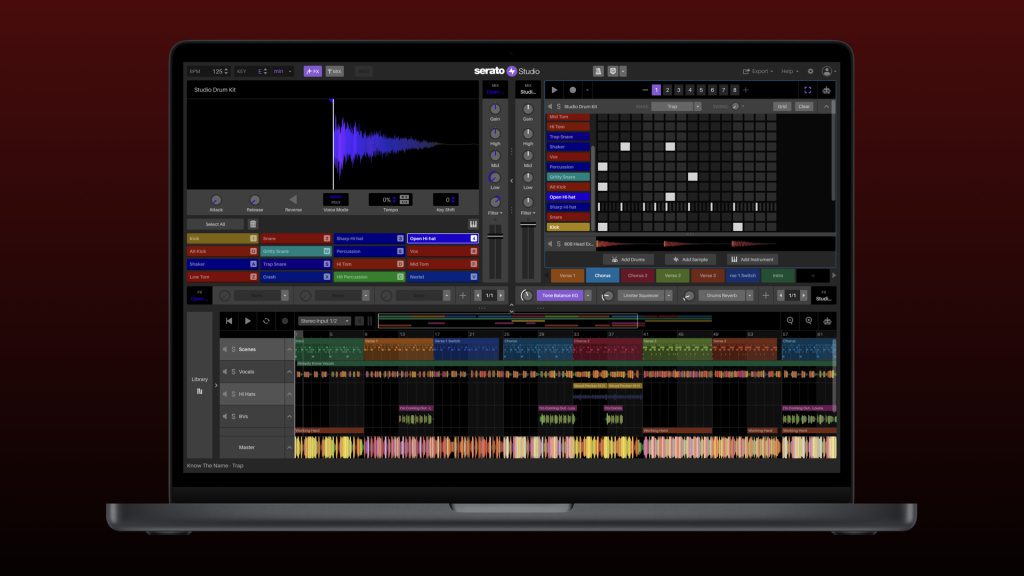
Task: Toggle the loop icon in timeline transport
Action: (266, 321)
